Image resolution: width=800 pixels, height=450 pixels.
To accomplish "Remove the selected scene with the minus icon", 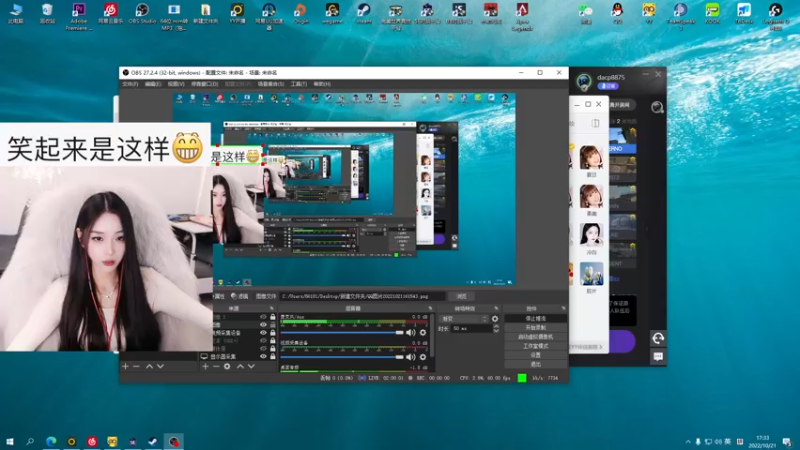I will click(136, 366).
